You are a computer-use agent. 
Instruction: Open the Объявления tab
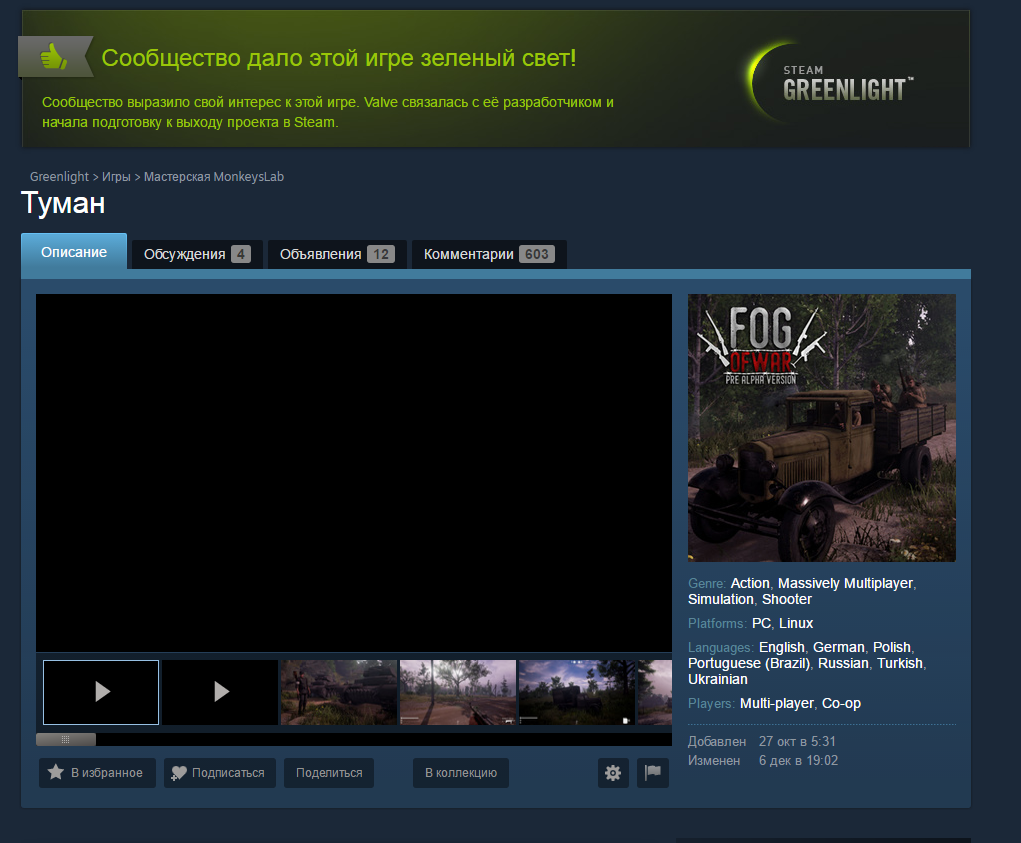click(x=337, y=255)
